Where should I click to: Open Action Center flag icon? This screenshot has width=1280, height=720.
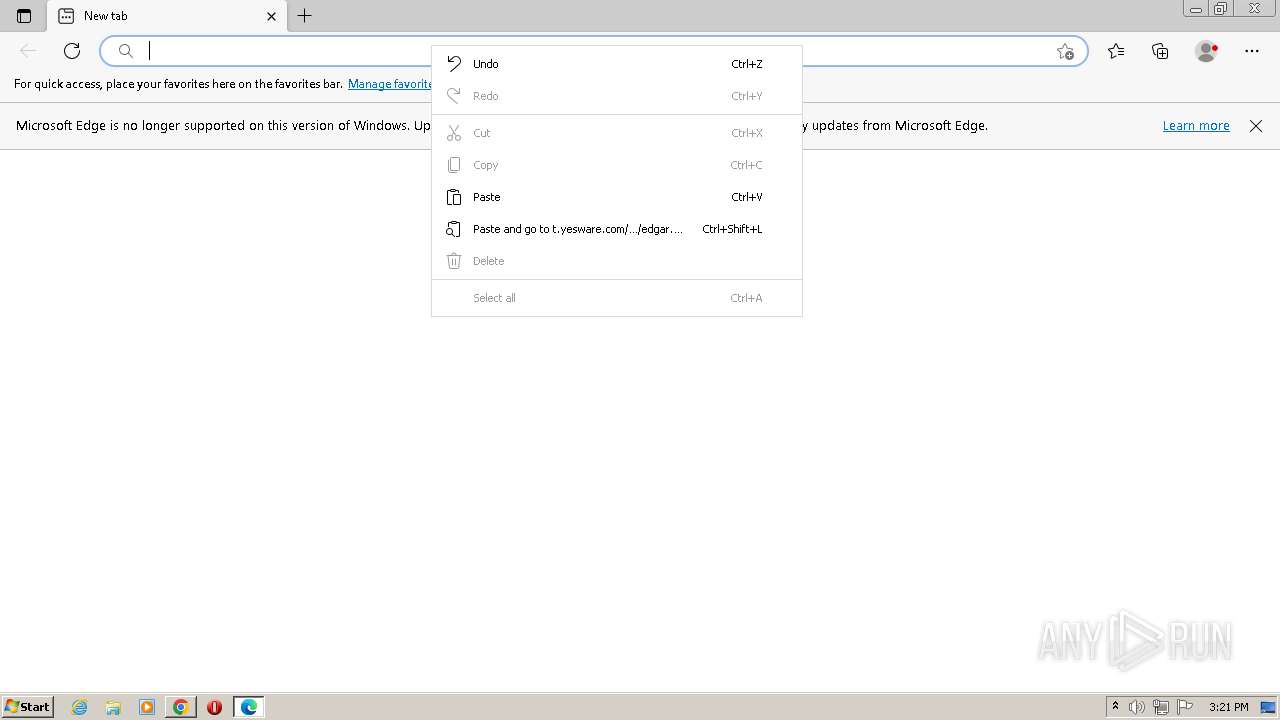point(1185,707)
